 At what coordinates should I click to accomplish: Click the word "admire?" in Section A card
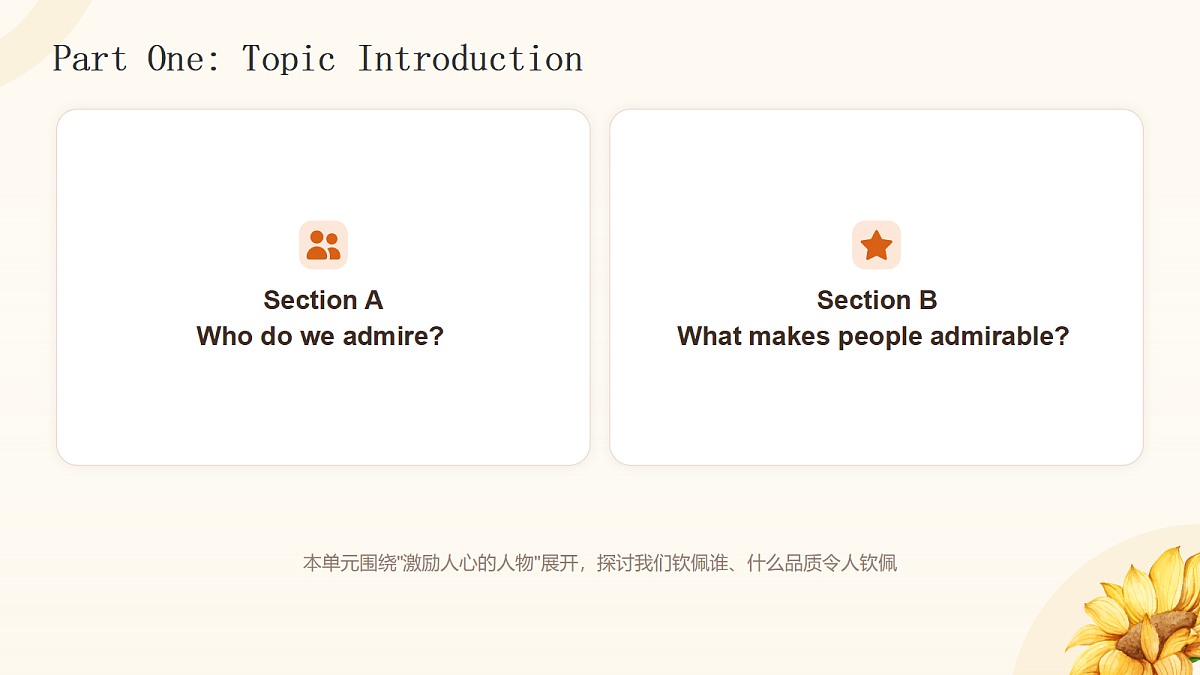(x=393, y=336)
